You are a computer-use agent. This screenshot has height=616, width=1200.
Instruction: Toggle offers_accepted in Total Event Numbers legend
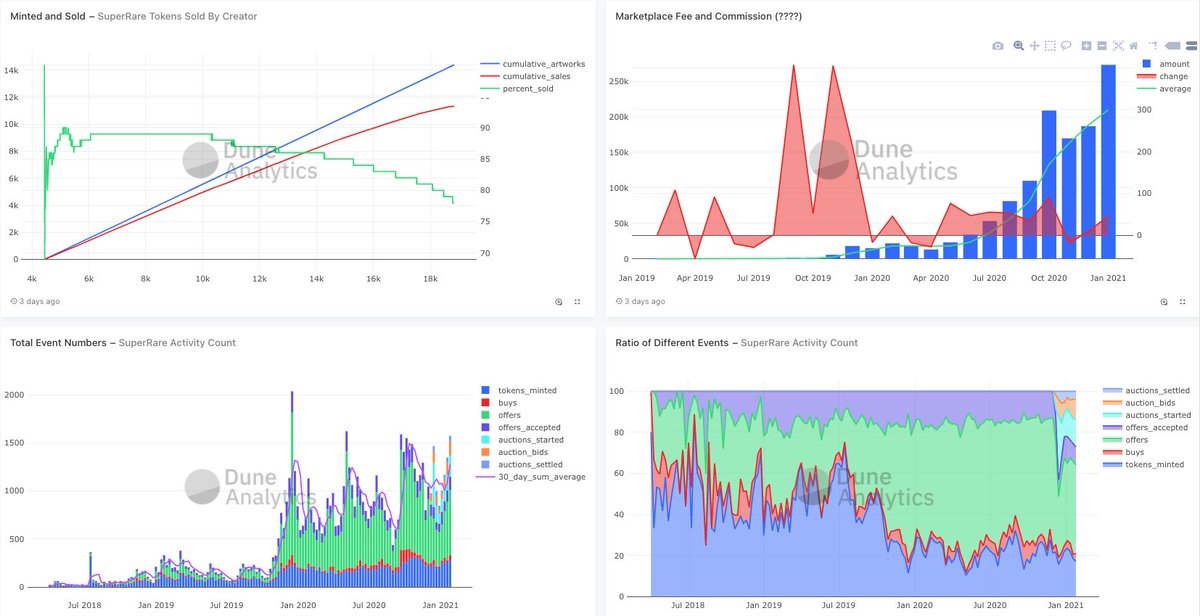(x=521, y=427)
